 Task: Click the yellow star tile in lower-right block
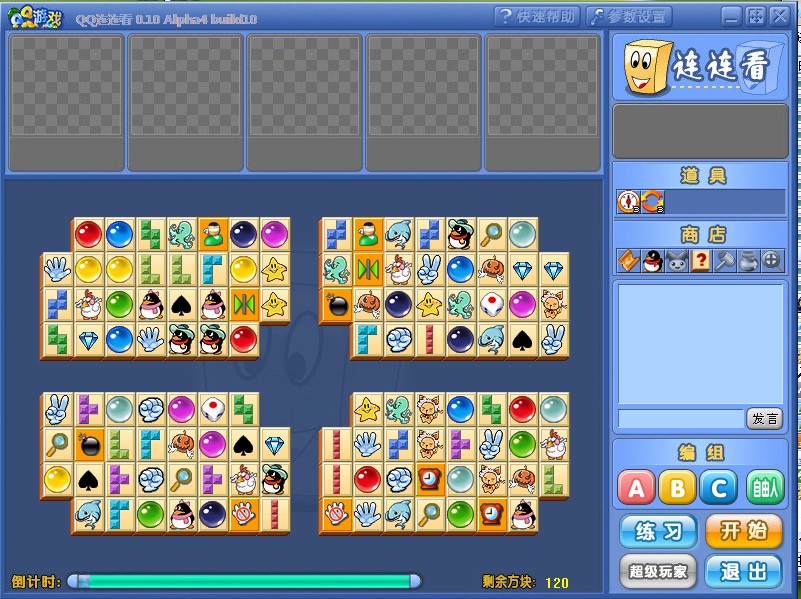tap(368, 410)
